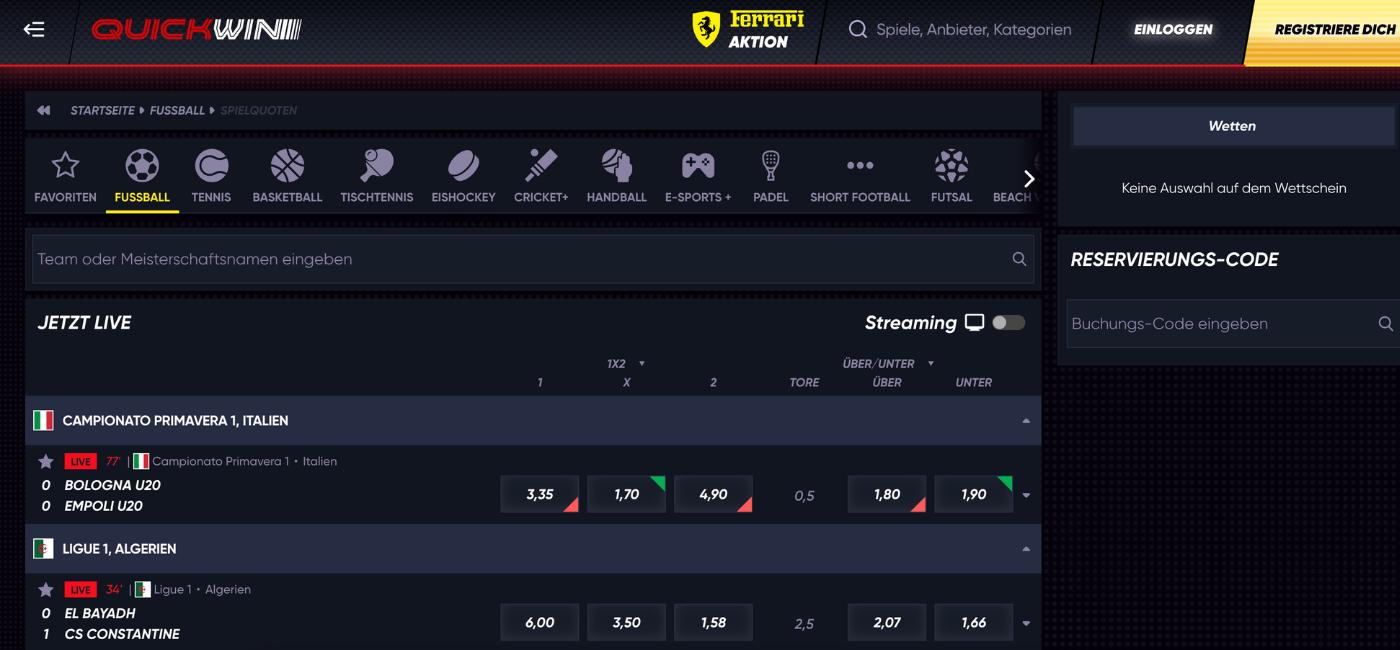Open the Ferrari Aktion promotion
Image resolution: width=1400 pixels, height=650 pixels.
point(748,29)
